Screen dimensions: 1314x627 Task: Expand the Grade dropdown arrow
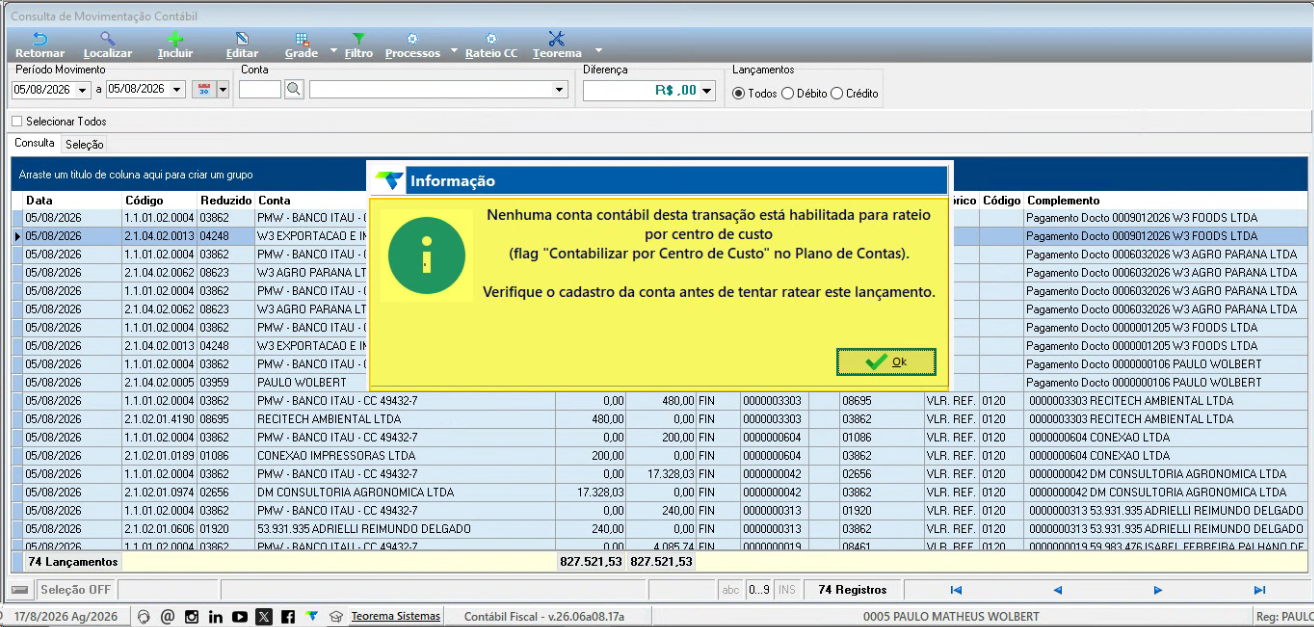[x=334, y=50]
